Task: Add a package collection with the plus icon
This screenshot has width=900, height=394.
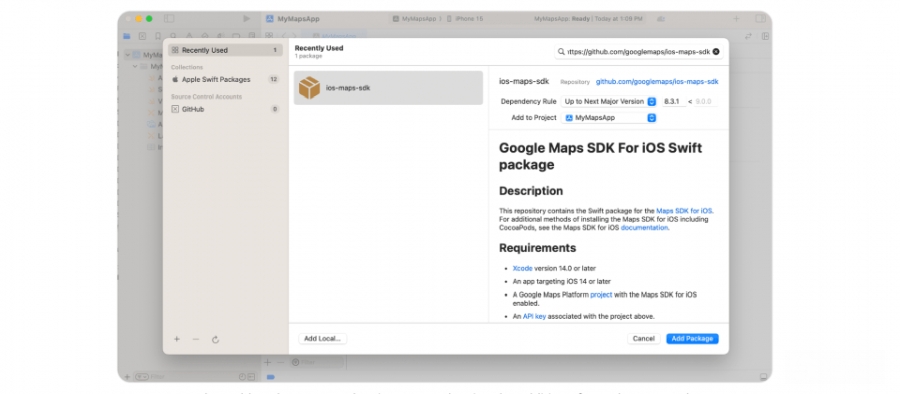Action: coord(177,339)
